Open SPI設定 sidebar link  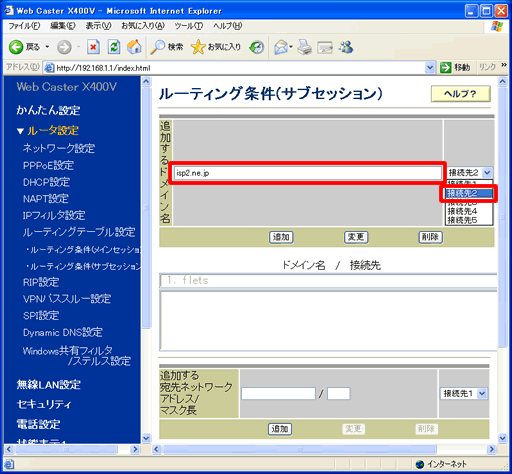tap(41, 316)
